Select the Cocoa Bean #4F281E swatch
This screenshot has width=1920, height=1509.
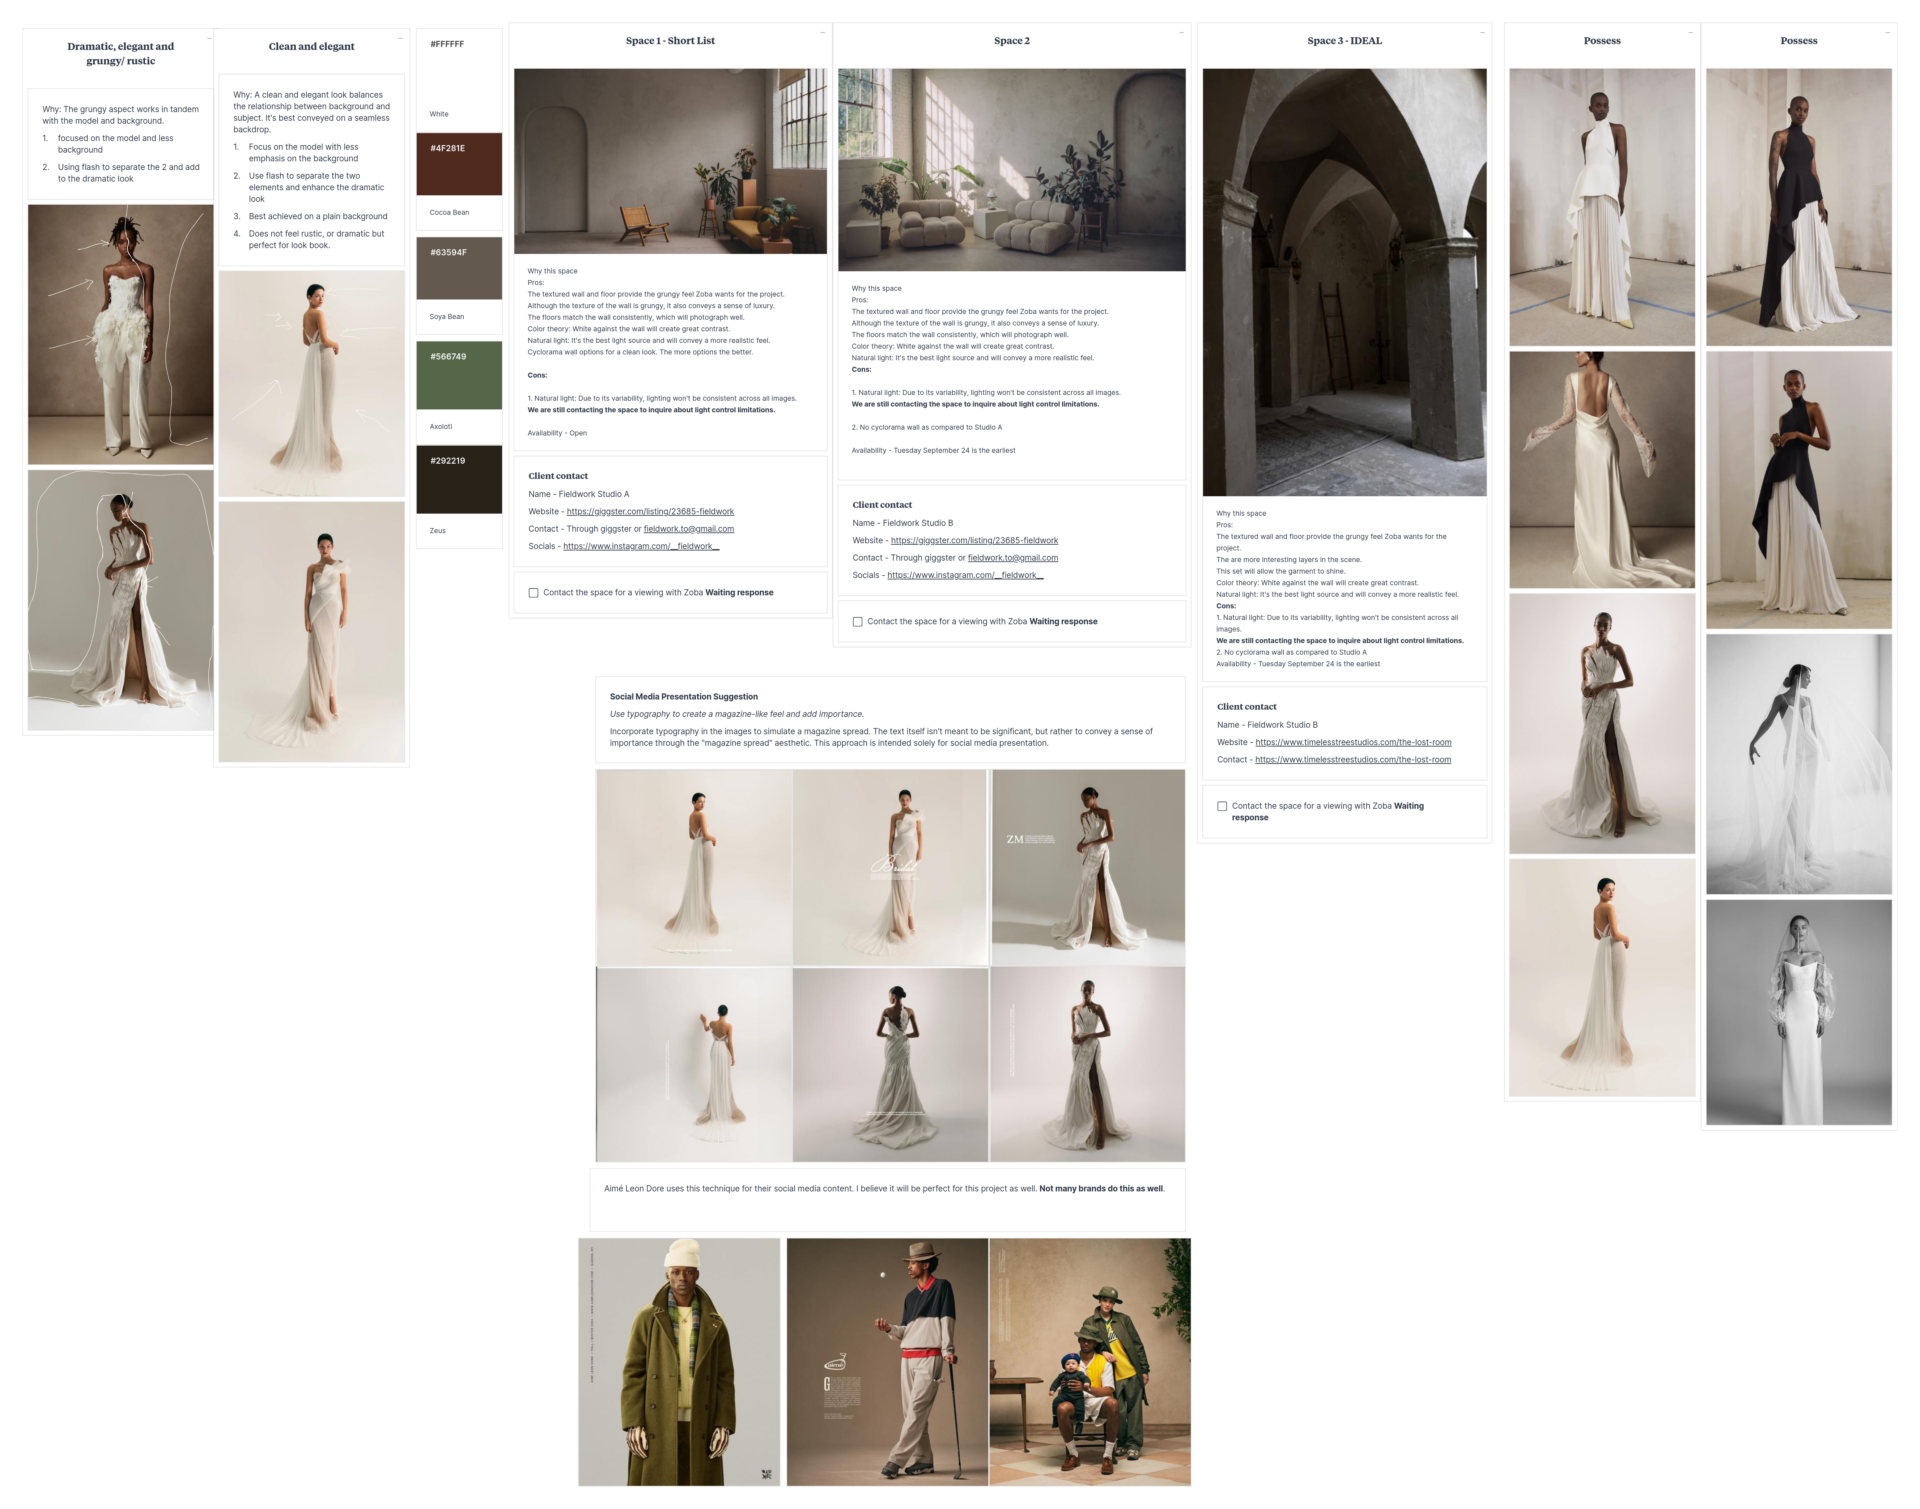(x=459, y=165)
